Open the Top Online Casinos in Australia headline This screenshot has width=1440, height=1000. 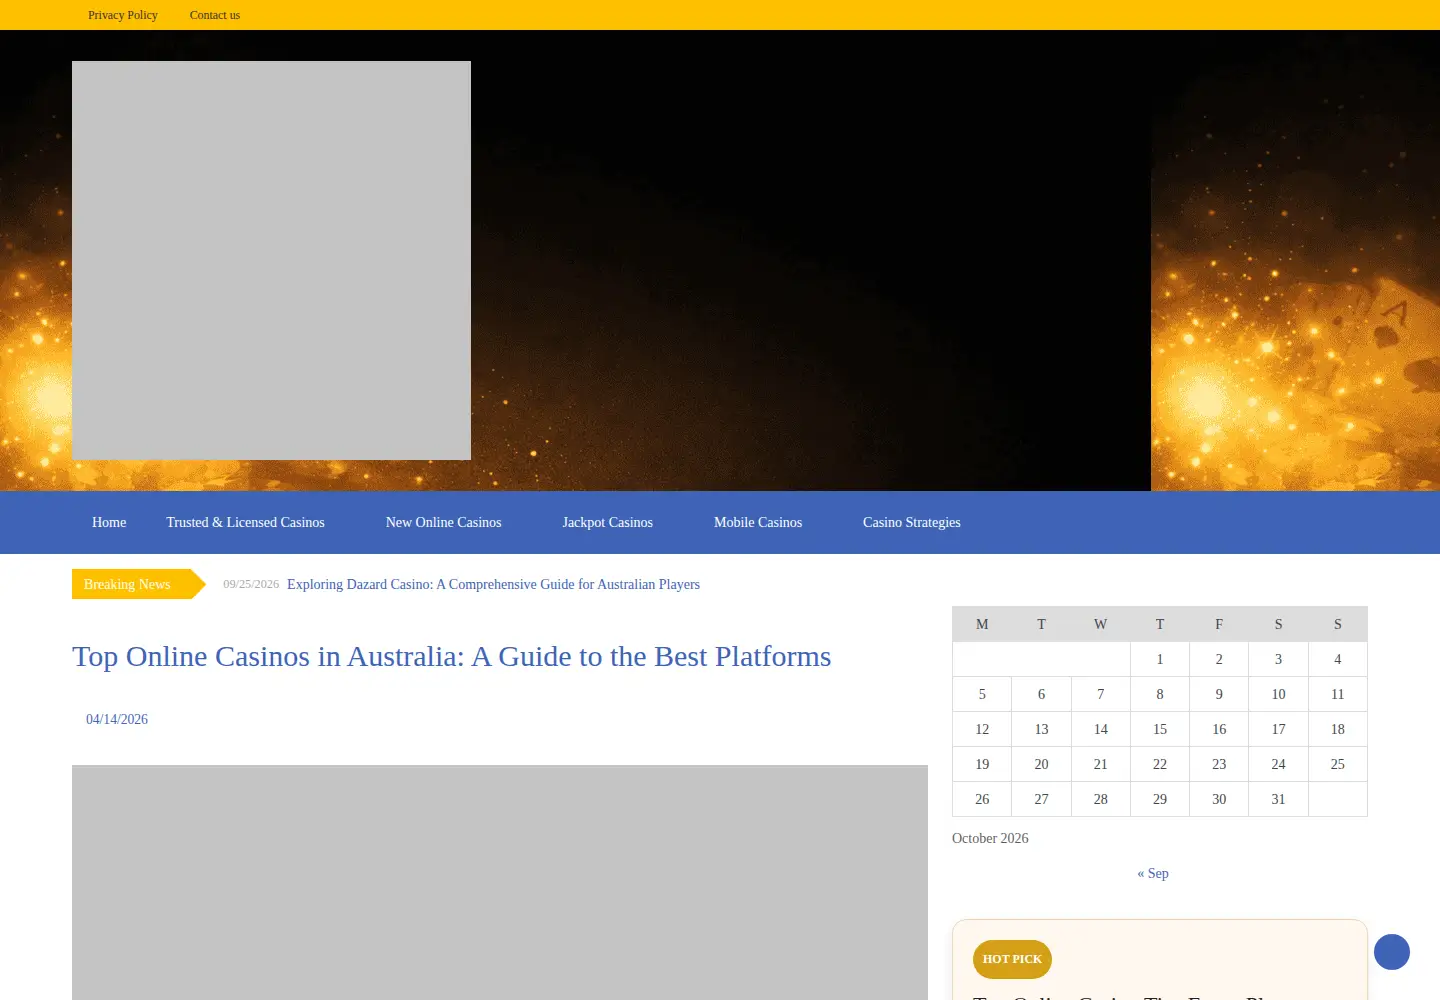pyautogui.click(x=452, y=656)
